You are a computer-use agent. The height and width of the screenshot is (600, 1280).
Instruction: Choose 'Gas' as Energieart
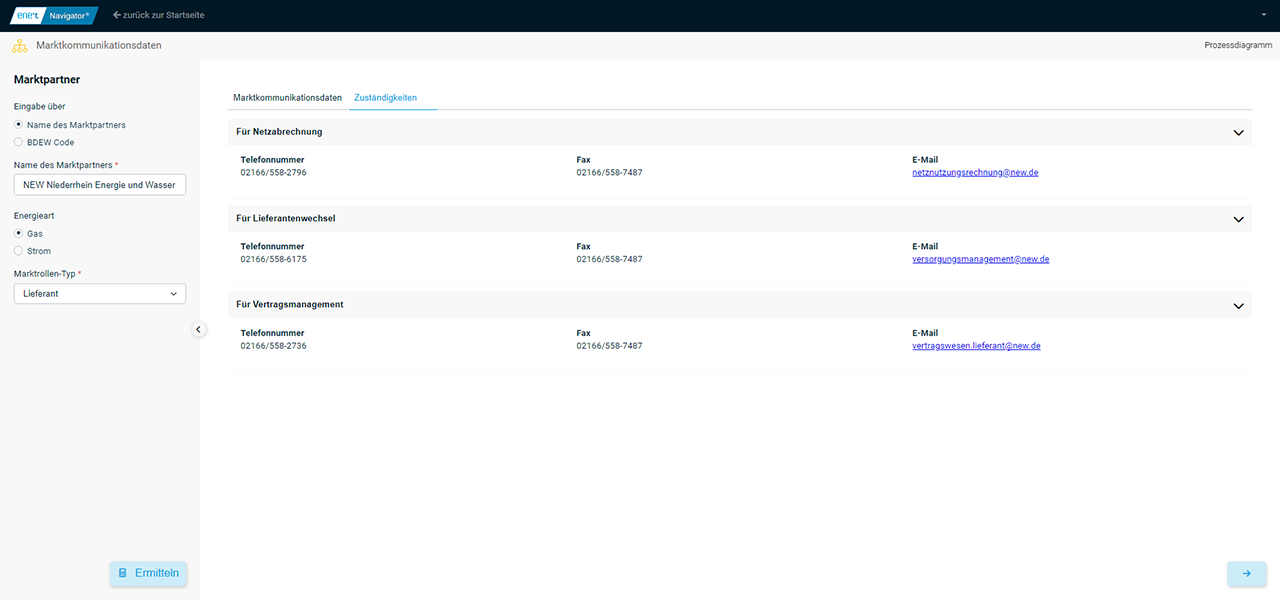pos(19,233)
